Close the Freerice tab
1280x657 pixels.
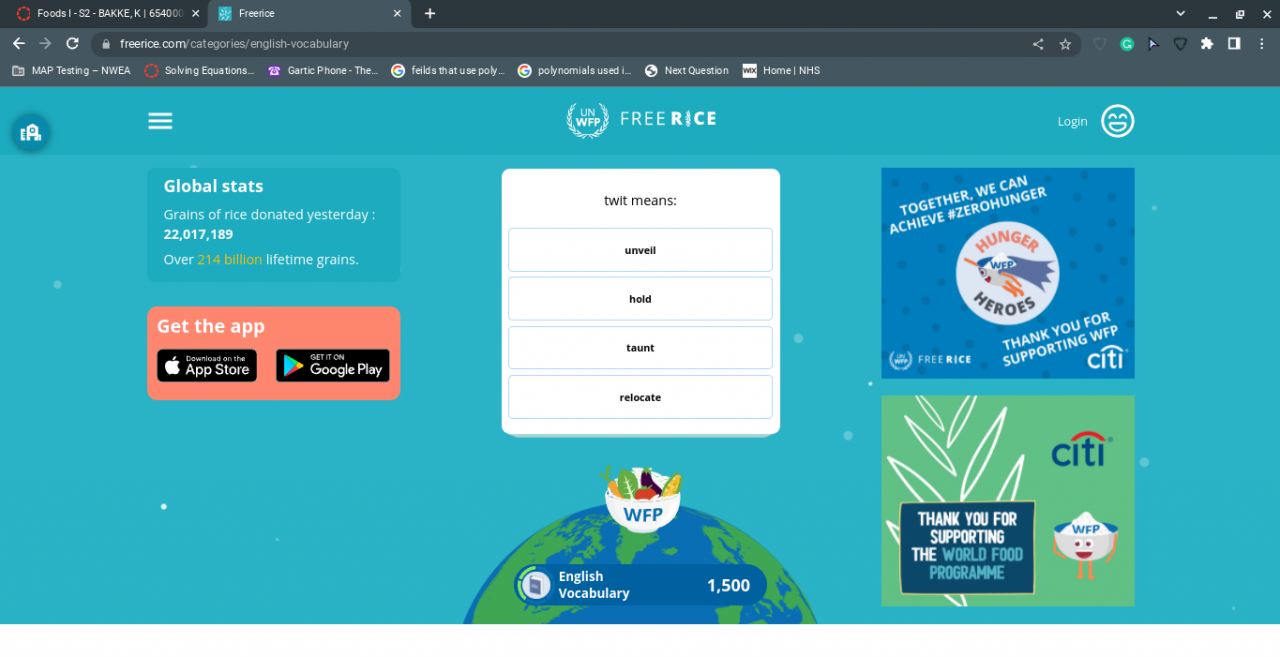click(x=397, y=14)
